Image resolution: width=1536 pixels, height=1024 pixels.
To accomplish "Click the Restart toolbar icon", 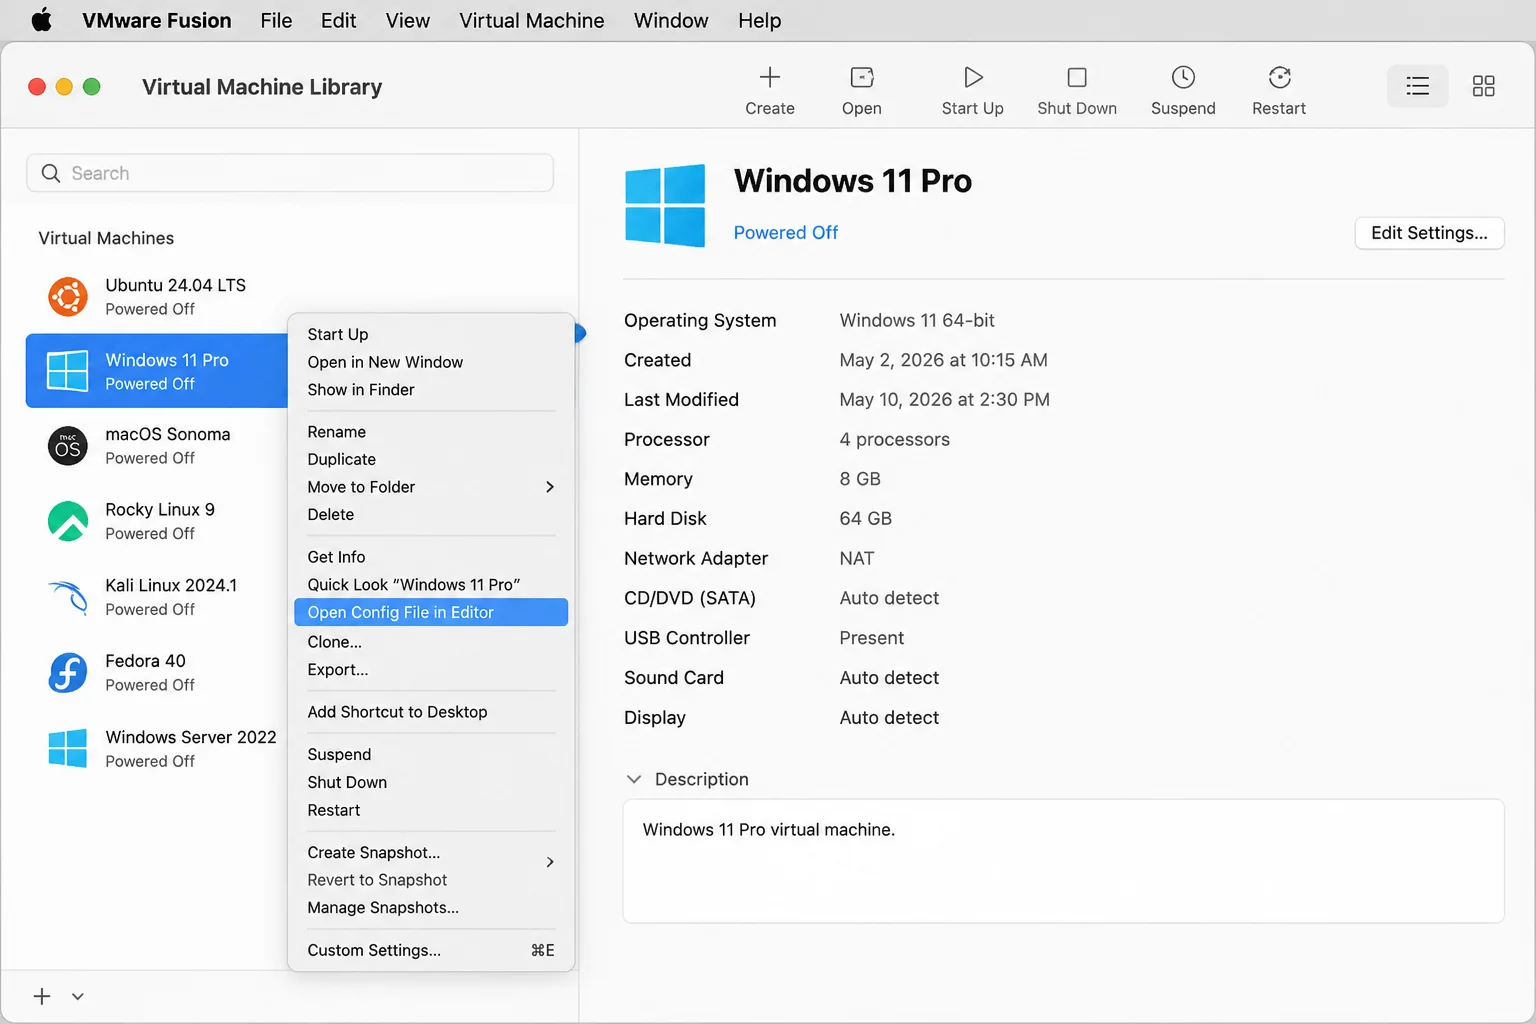I will [x=1279, y=77].
